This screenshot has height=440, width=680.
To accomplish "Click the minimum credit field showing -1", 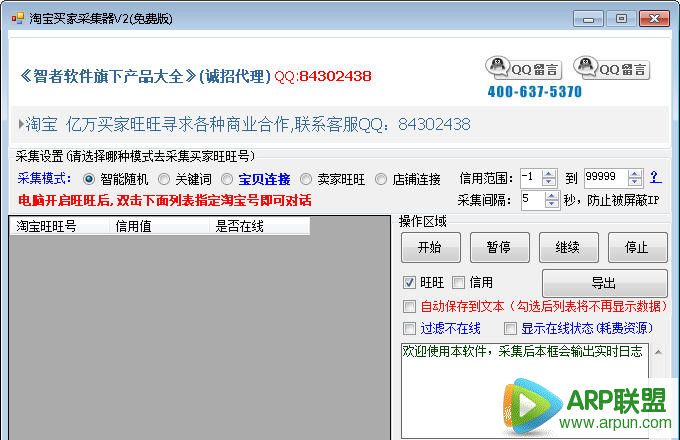I will [x=532, y=178].
